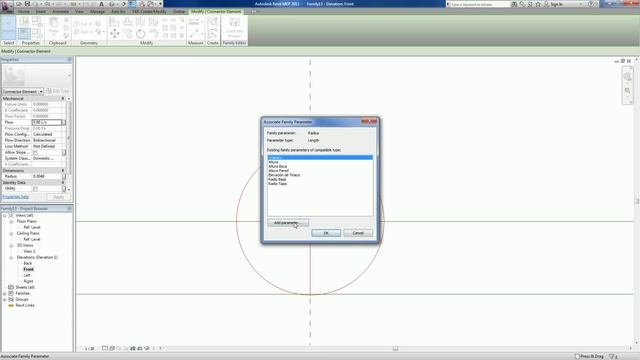Collapse the Identity Data properties group
Image resolution: width=640 pixels, height=360 pixels.
click(63, 182)
